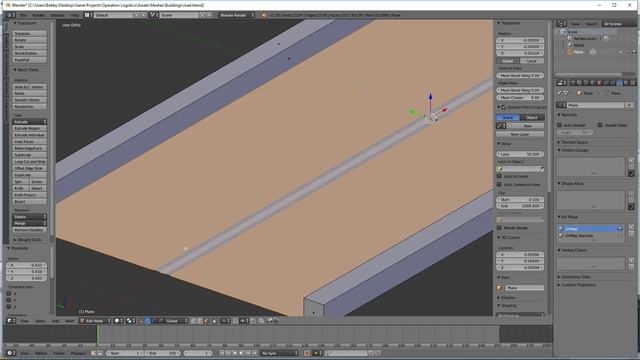Open the Merge dropdown
Viewport: 640px width, 360px height.
click(x=29, y=223)
